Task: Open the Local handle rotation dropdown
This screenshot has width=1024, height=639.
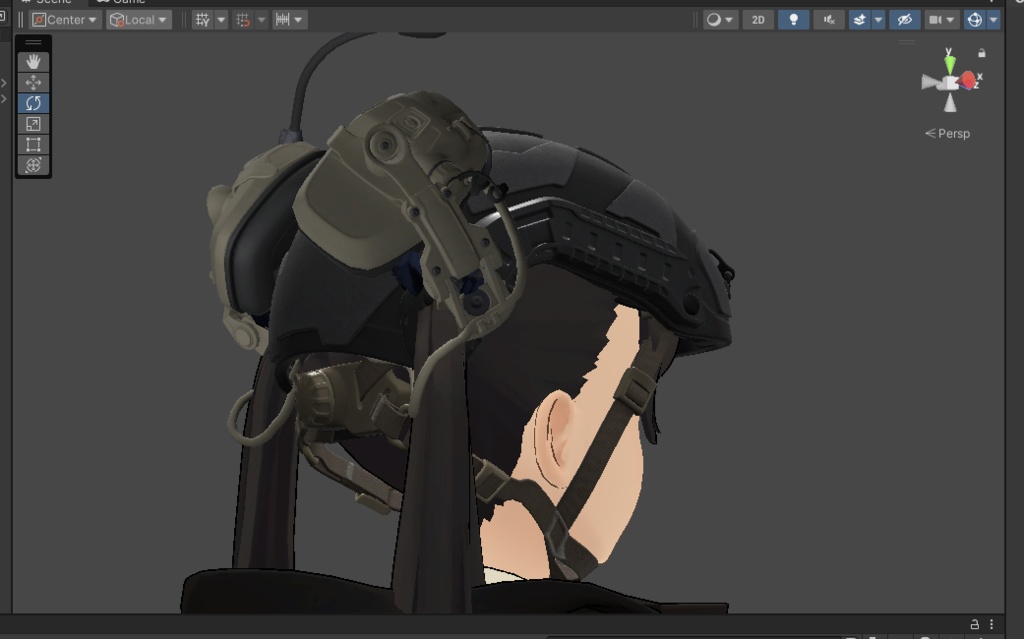Action: click(x=139, y=20)
